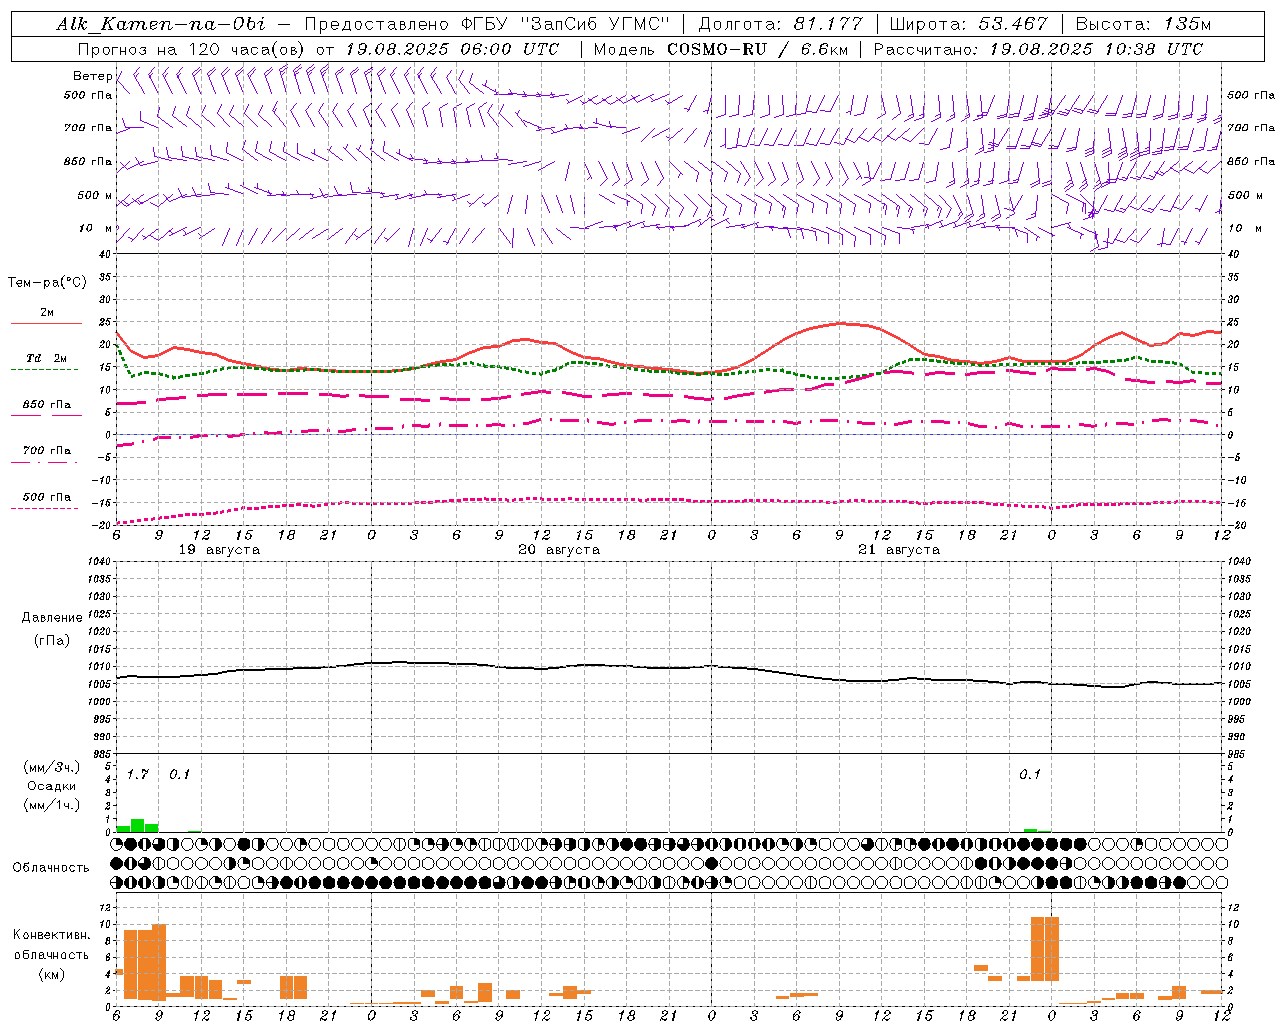Click the tallest green precipitation bar on 19 августа
This screenshot has height=1024, width=1280.
[x=138, y=826]
